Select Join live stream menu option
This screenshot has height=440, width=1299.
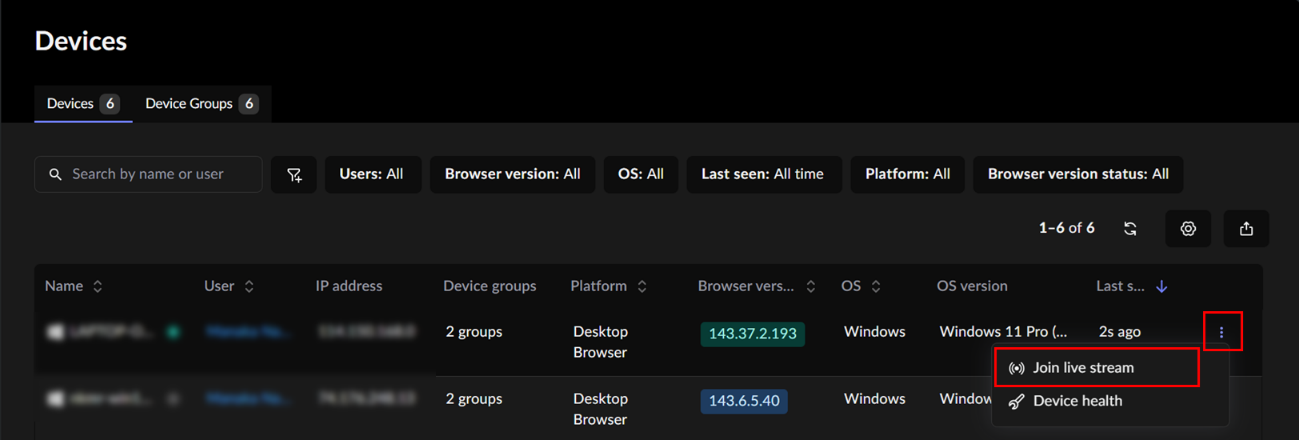(1083, 368)
